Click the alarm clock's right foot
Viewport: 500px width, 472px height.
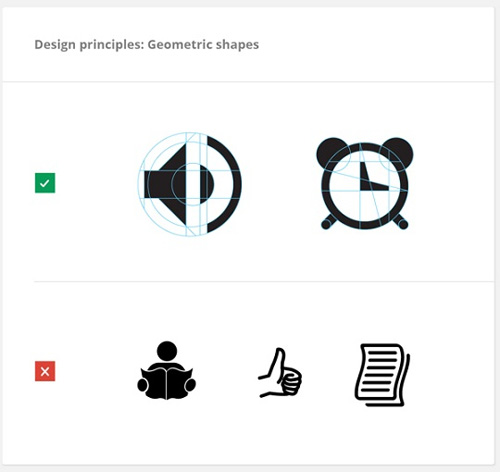tap(400, 222)
